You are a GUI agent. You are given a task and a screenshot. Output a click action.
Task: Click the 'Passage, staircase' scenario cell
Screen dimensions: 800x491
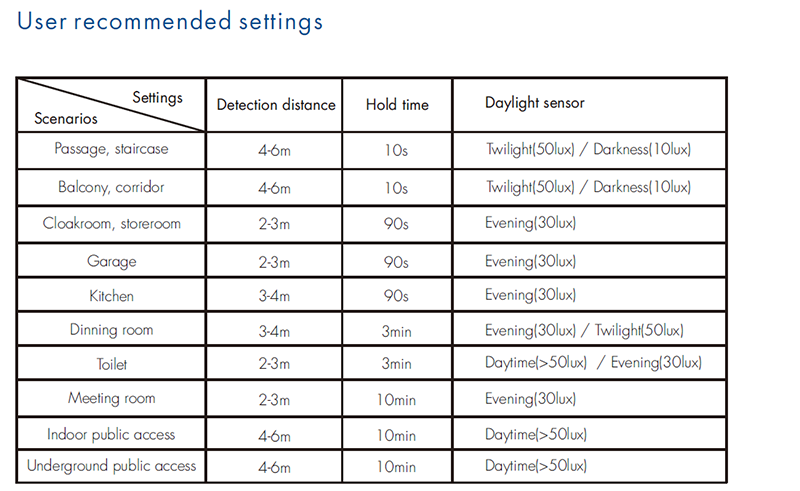pyautogui.click(x=111, y=149)
